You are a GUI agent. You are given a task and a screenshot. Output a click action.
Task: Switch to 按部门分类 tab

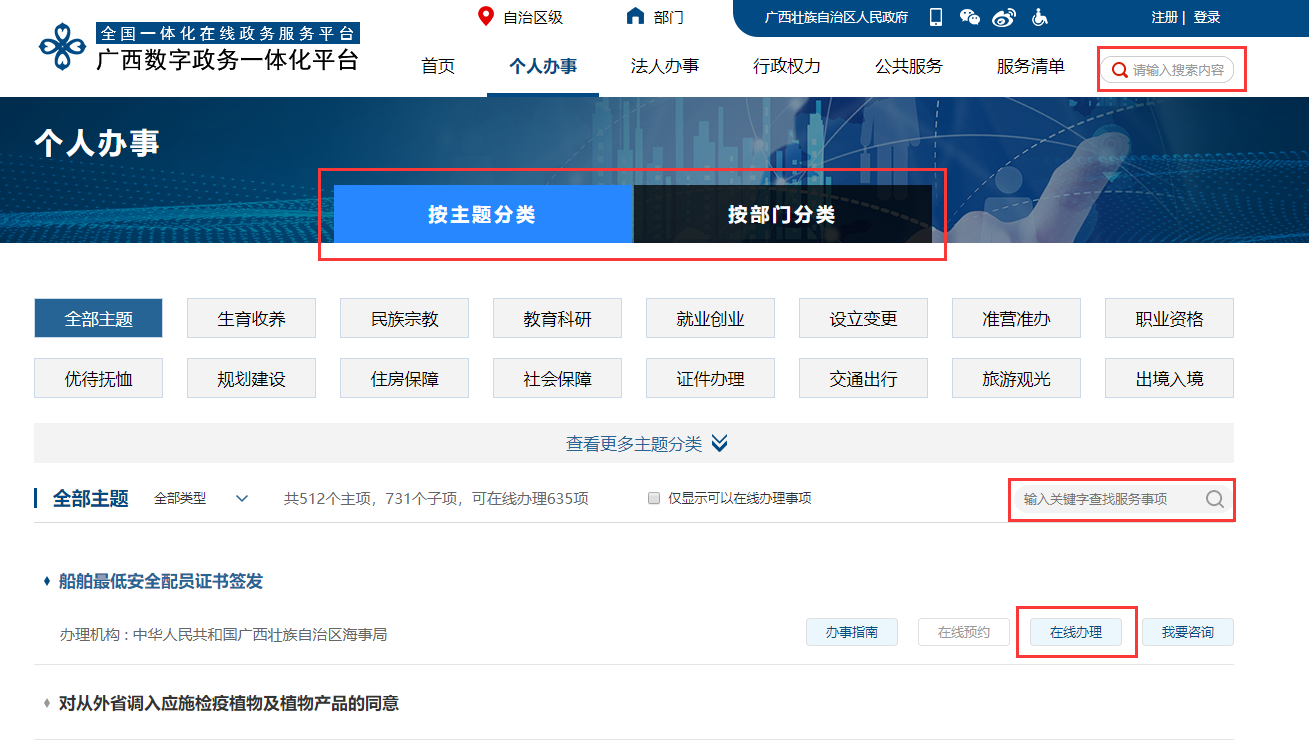point(781,214)
